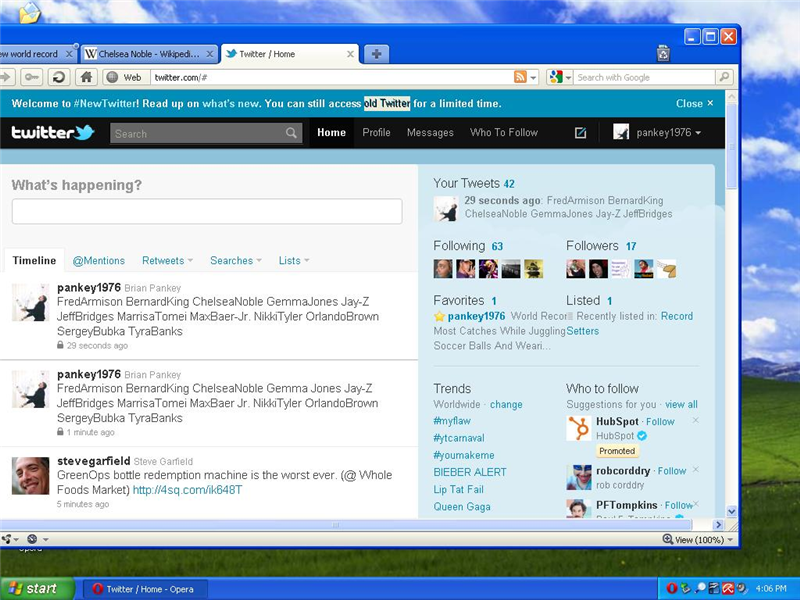Click the Opera reload button
This screenshot has height=600, width=800.
pyautogui.click(x=59, y=78)
